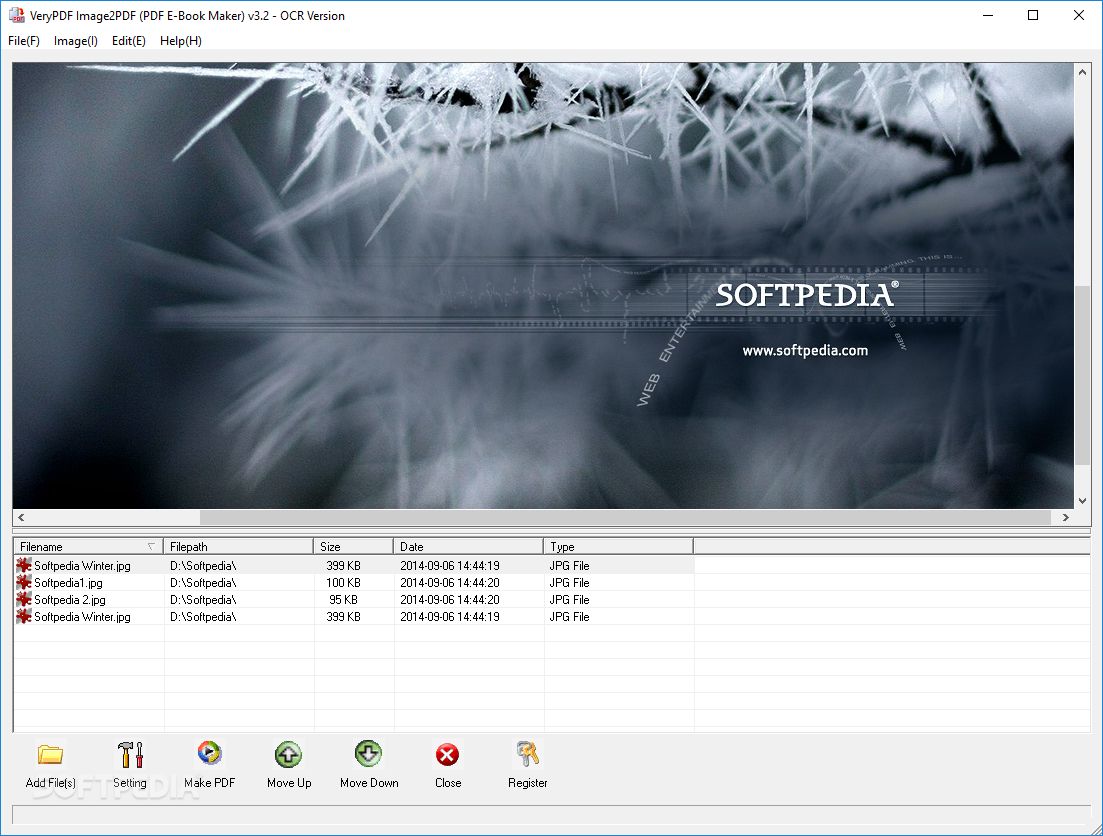Maximize the VeryPDF window

point(1033,15)
